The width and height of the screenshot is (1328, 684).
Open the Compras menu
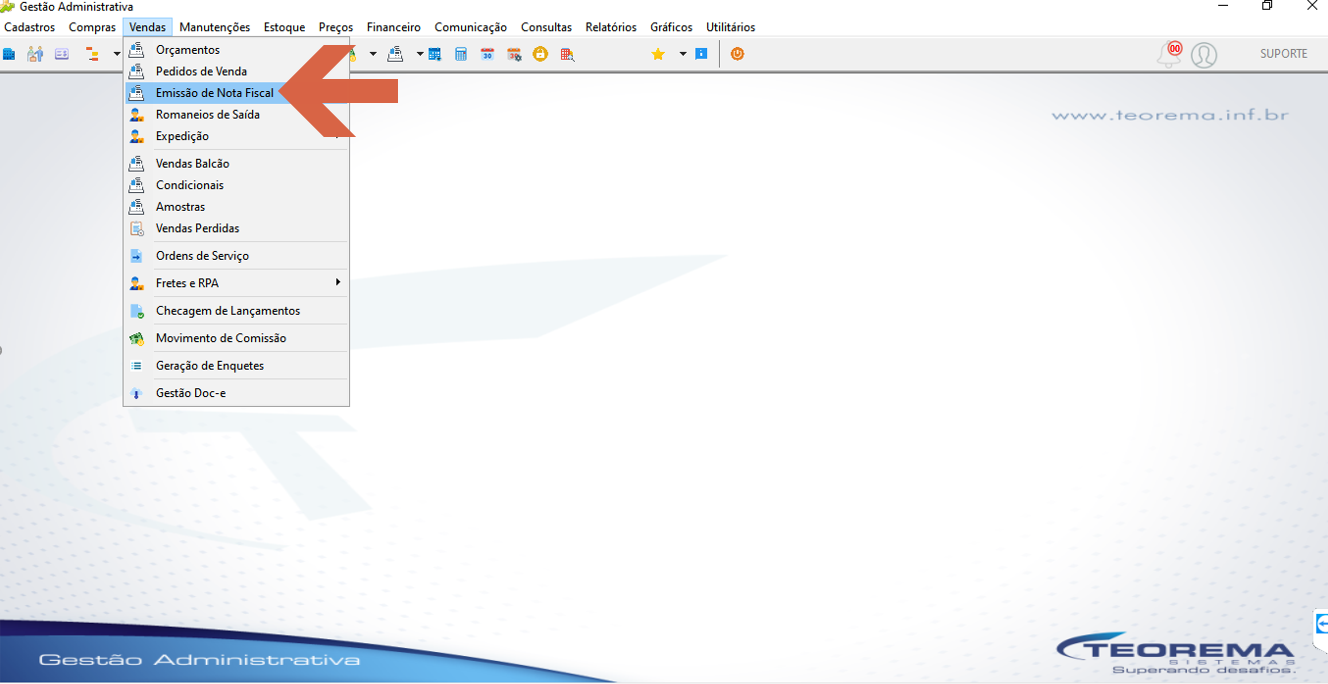[92, 27]
